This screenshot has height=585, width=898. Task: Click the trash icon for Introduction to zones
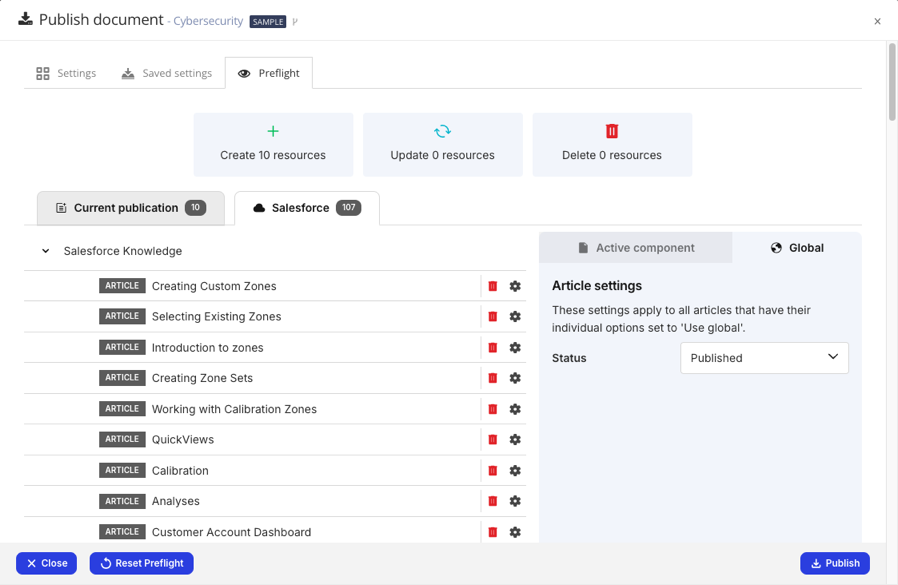coord(492,347)
